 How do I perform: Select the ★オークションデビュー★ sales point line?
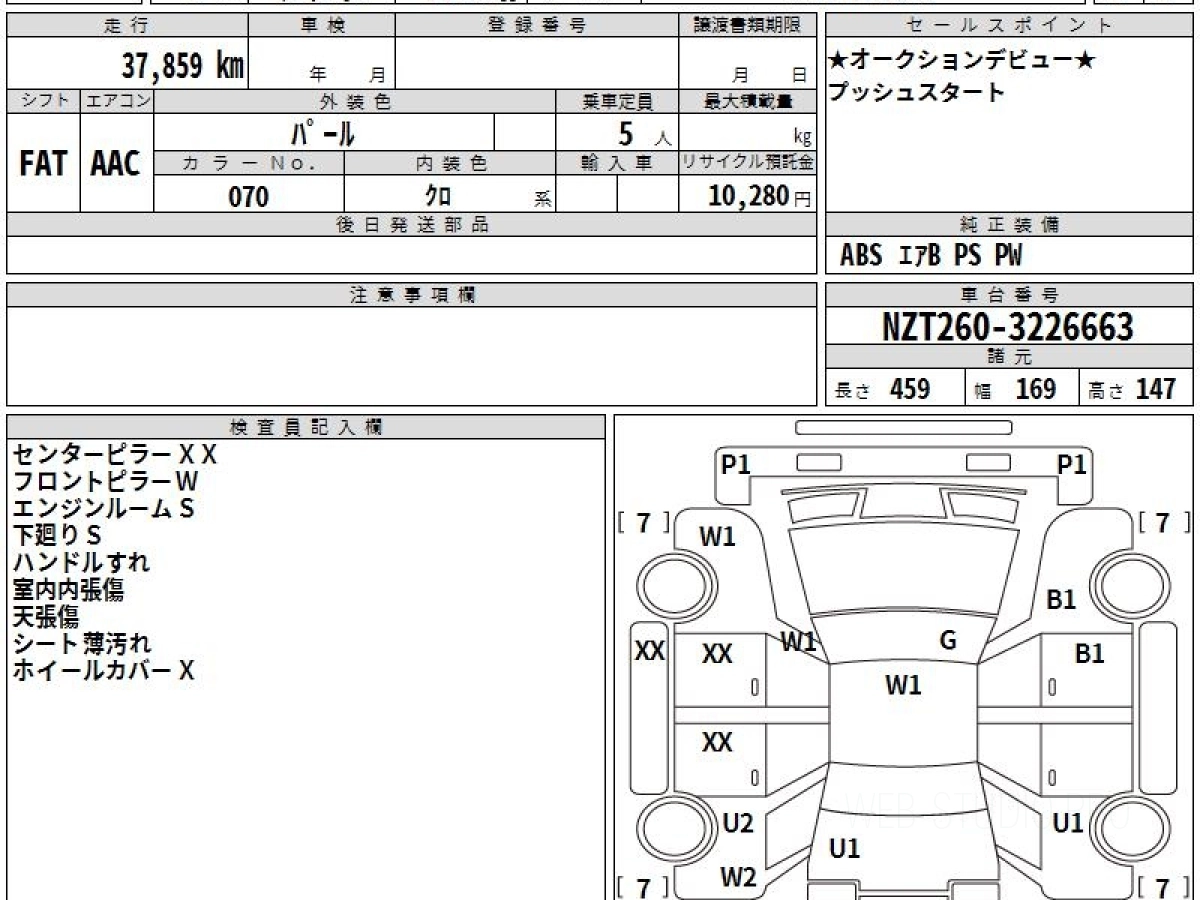962,61
